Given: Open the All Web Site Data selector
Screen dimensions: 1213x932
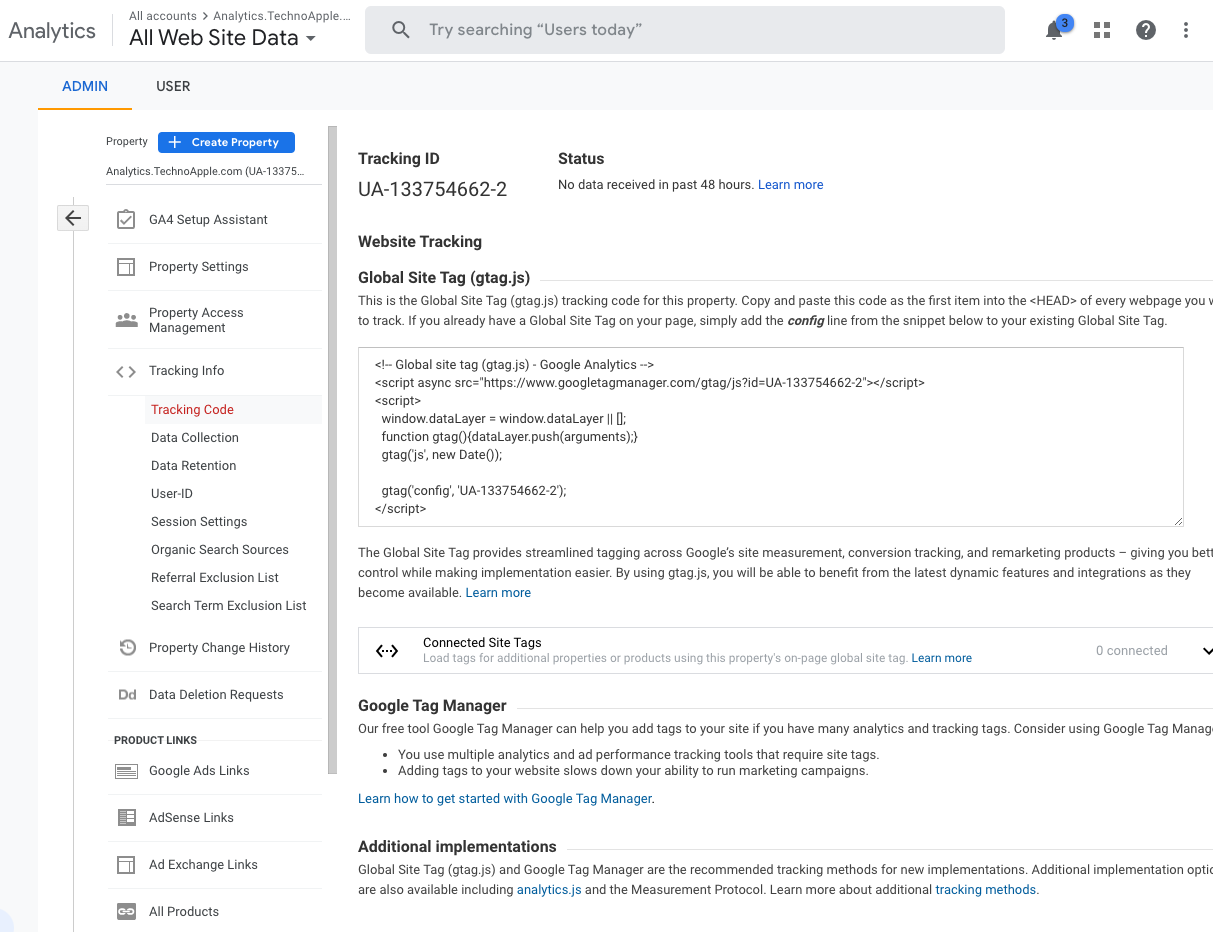Looking at the screenshot, I should coord(223,38).
